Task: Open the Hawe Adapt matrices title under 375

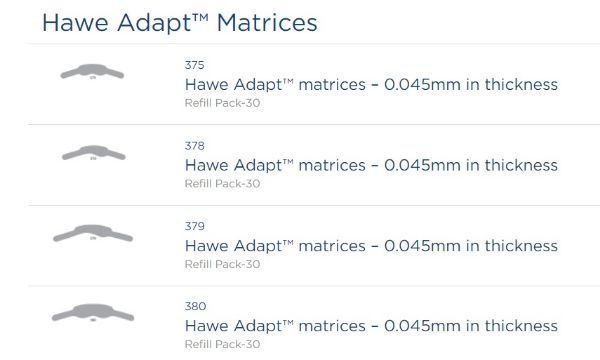Action: pyautogui.click(x=371, y=85)
